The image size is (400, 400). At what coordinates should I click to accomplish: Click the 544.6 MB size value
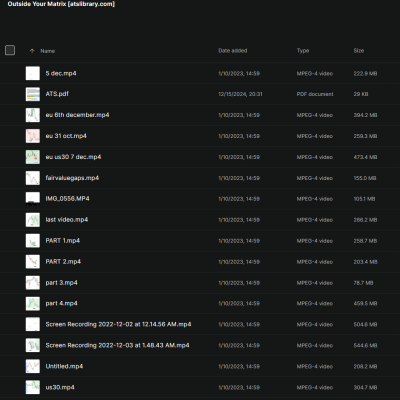tap(365, 345)
